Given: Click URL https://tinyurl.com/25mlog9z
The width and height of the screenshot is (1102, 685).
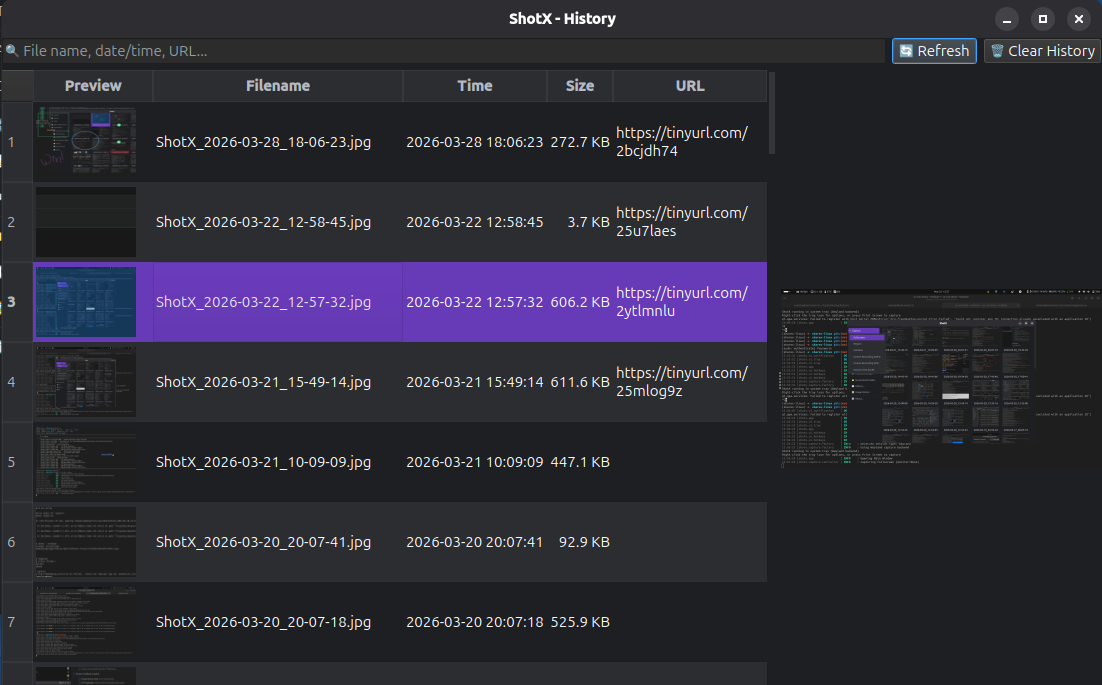Looking at the screenshot, I should 682,382.
